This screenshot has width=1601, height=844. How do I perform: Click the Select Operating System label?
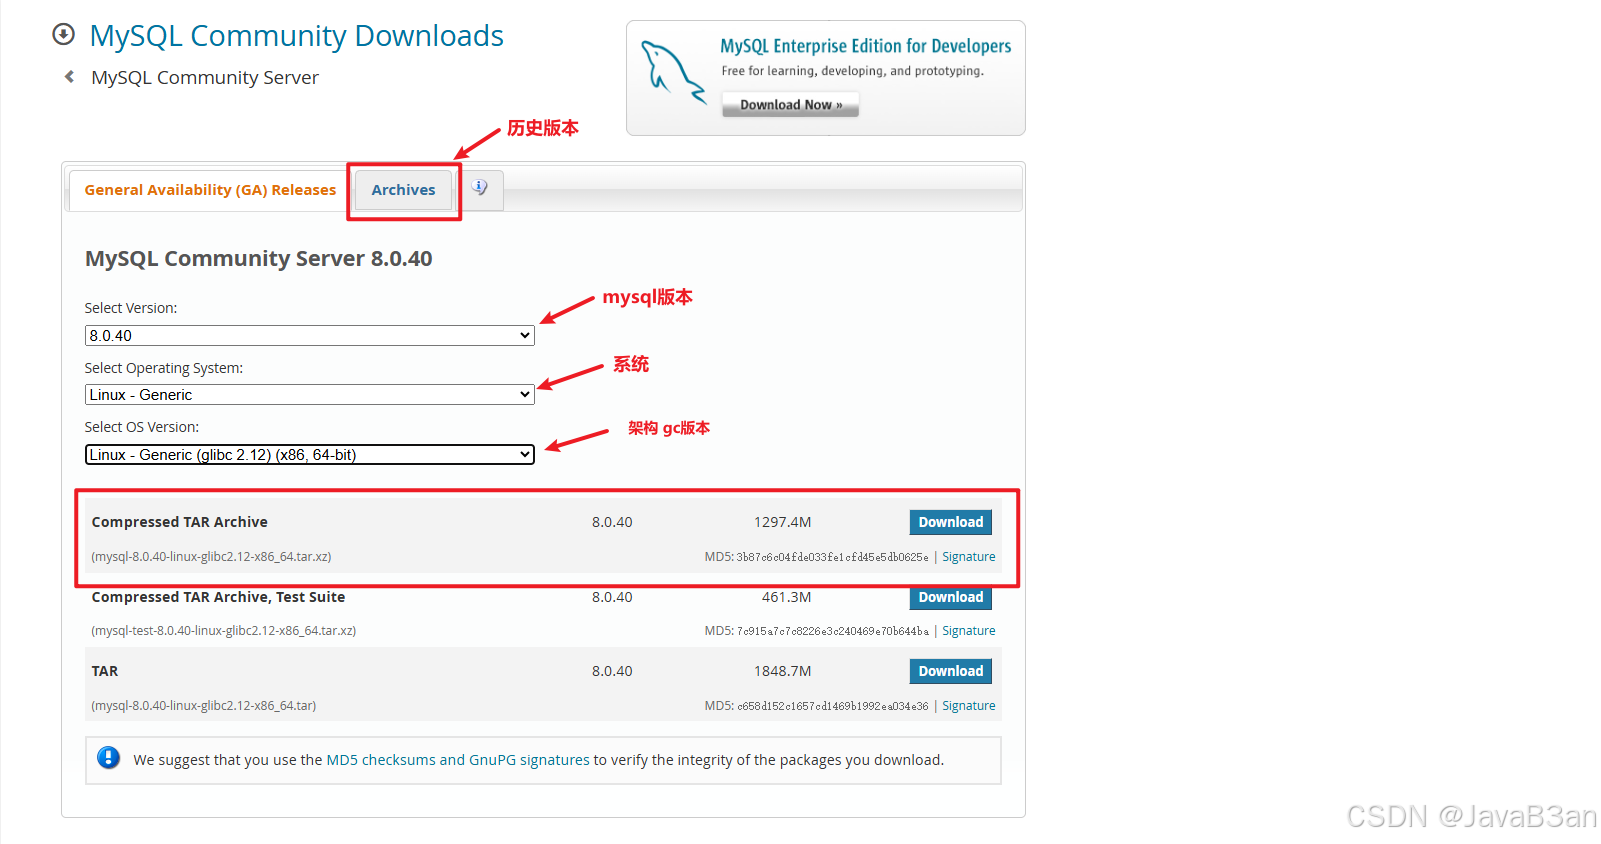tap(164, 368)
